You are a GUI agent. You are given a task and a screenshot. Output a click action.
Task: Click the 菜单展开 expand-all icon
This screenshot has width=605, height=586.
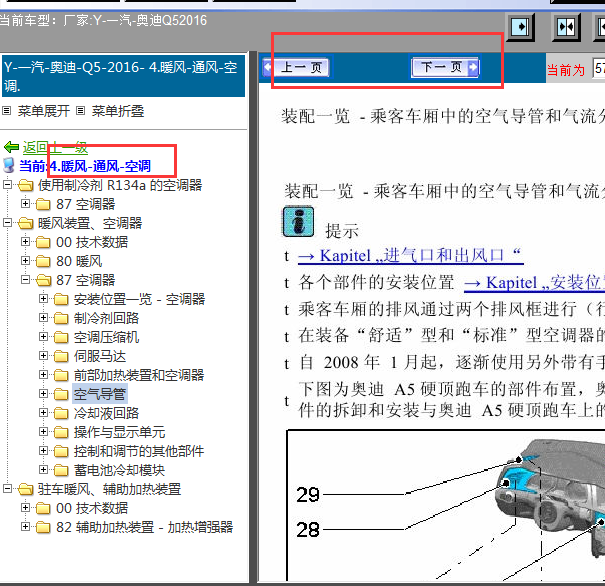7,111
